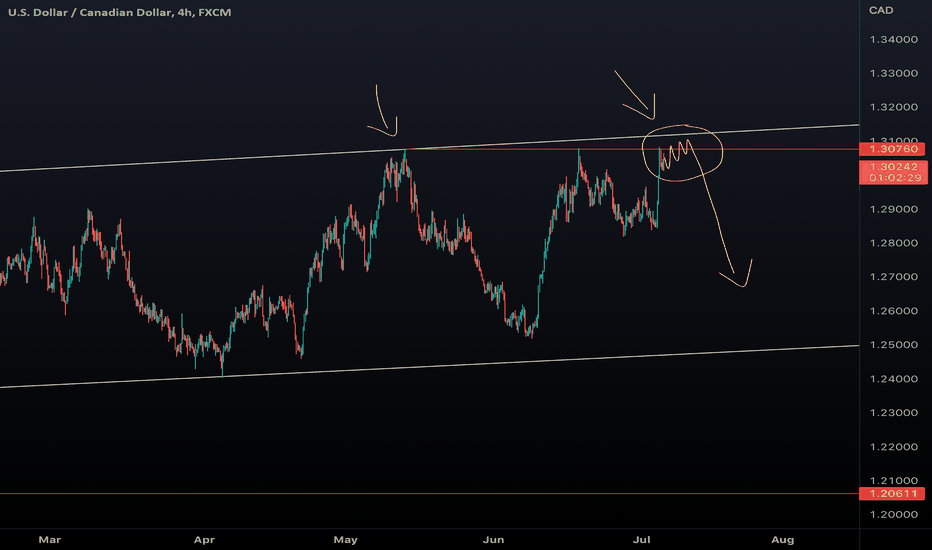
Task: Click the 1.22000 price axis value
Action: (x=893, y=447)
